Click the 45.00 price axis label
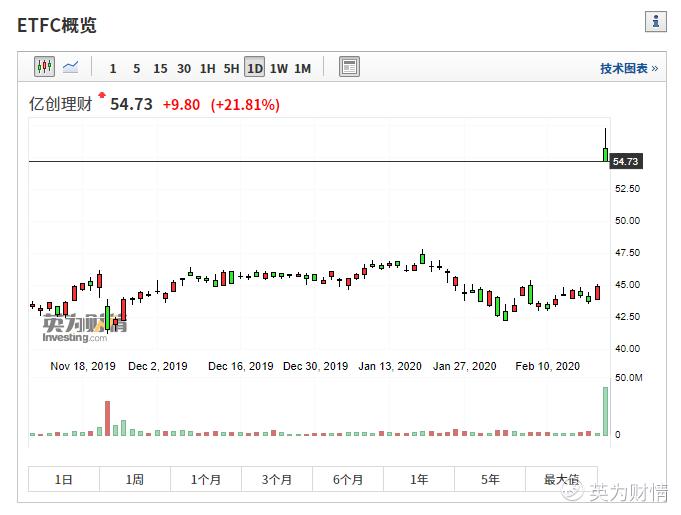This screenshot has width=681, height=515. [628, 285]
